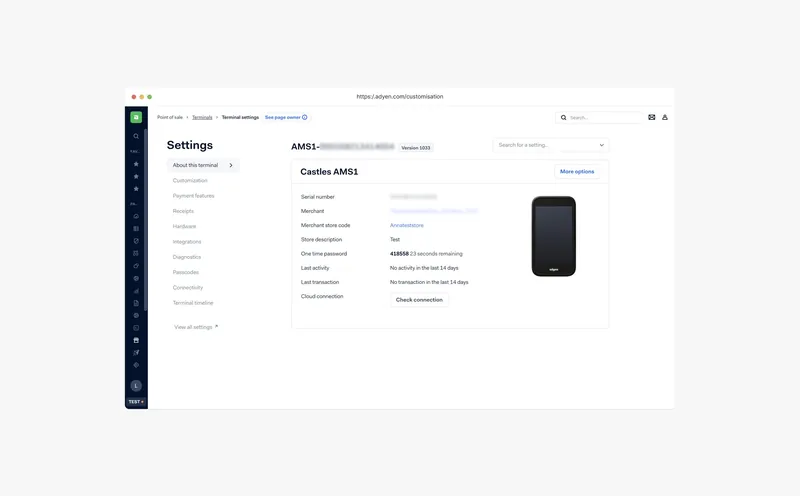
Task: Click the Castles AMS1 heading
Action: click(329, 172)
